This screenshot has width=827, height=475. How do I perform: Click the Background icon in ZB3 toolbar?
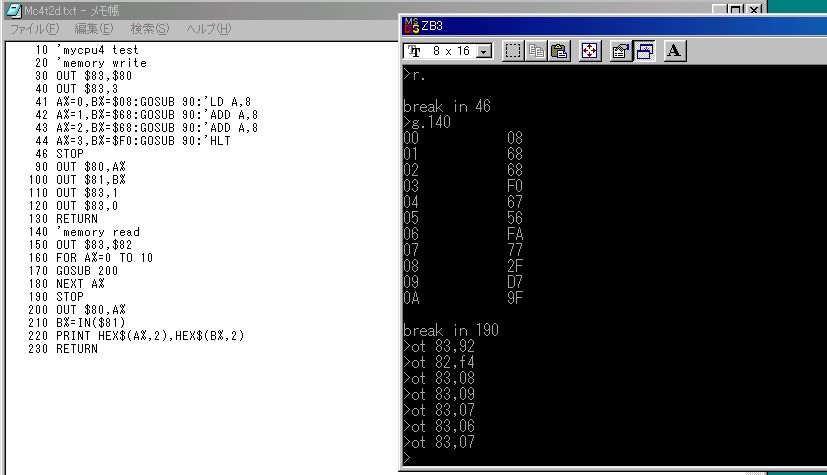[x=644, y=51]
